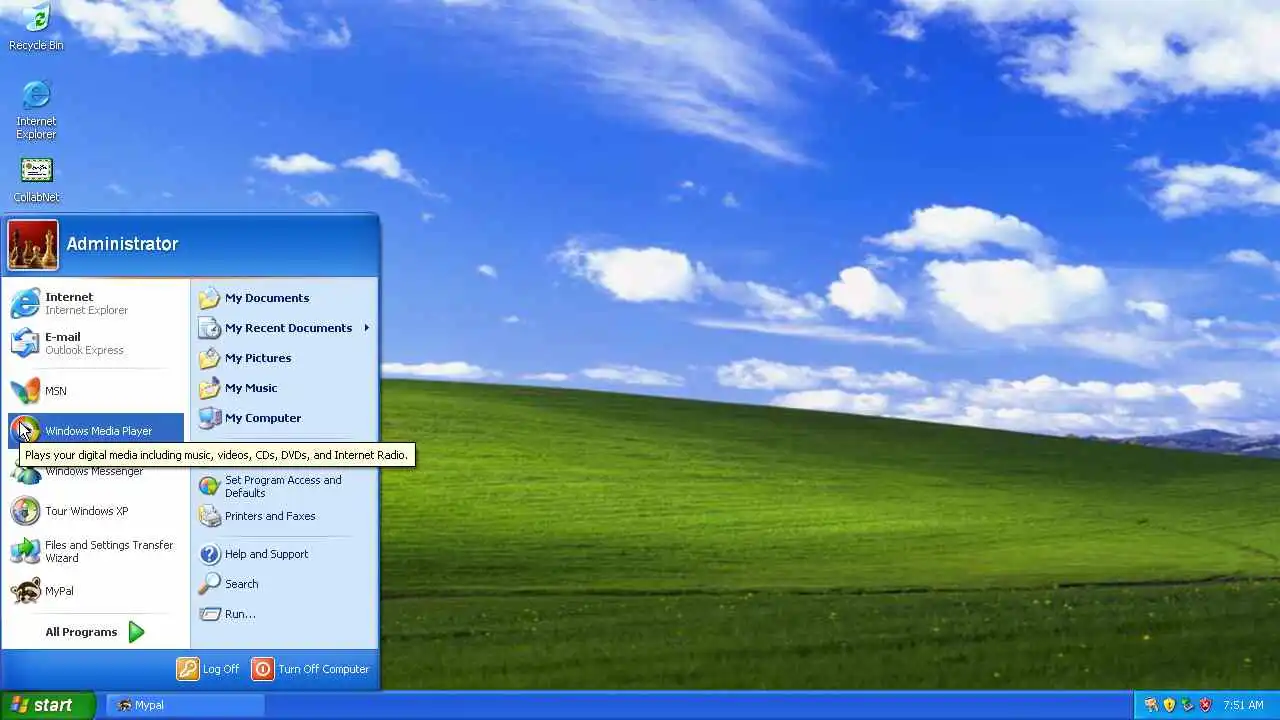Open Set Program Access and Defaults
This screenshot has width=1280, height=720.
click(x=284, y=486)
